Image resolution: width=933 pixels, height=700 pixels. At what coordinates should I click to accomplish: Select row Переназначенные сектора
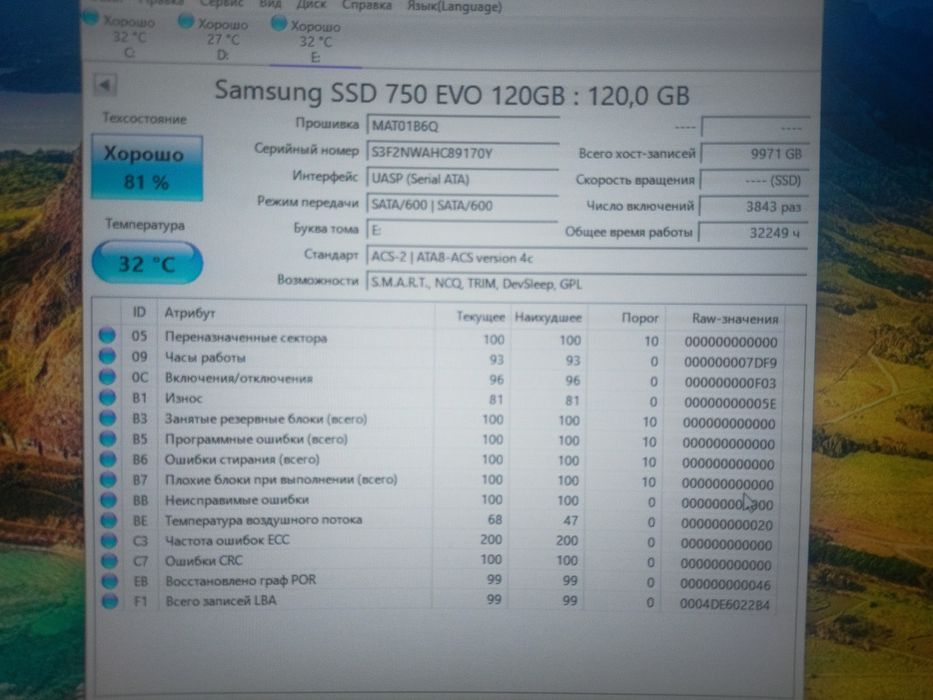tap(439, 339)
